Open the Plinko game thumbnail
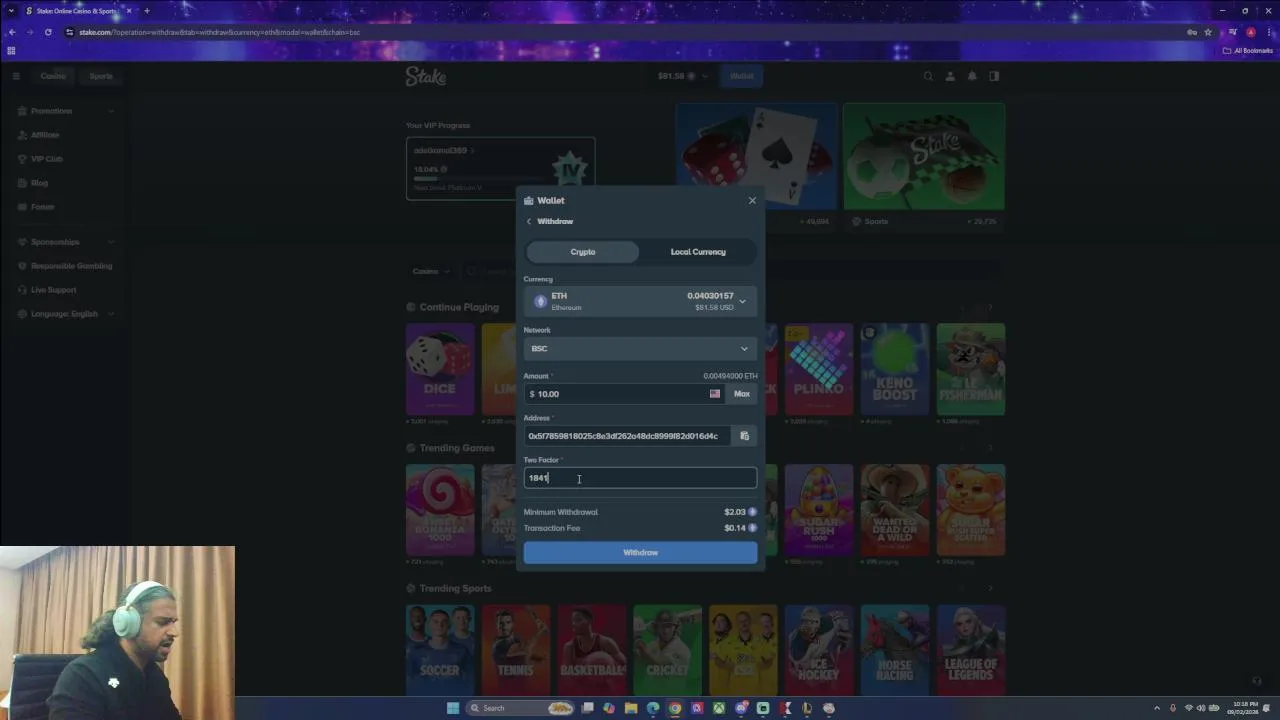This screenshot has width=1280, height=720. pyautogui.click(x=819, y=369)
